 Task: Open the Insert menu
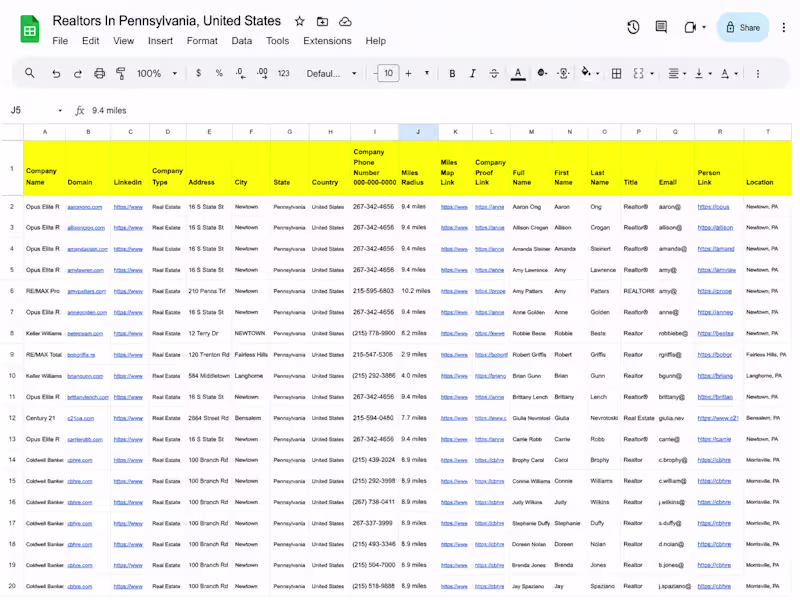[160, 41]
